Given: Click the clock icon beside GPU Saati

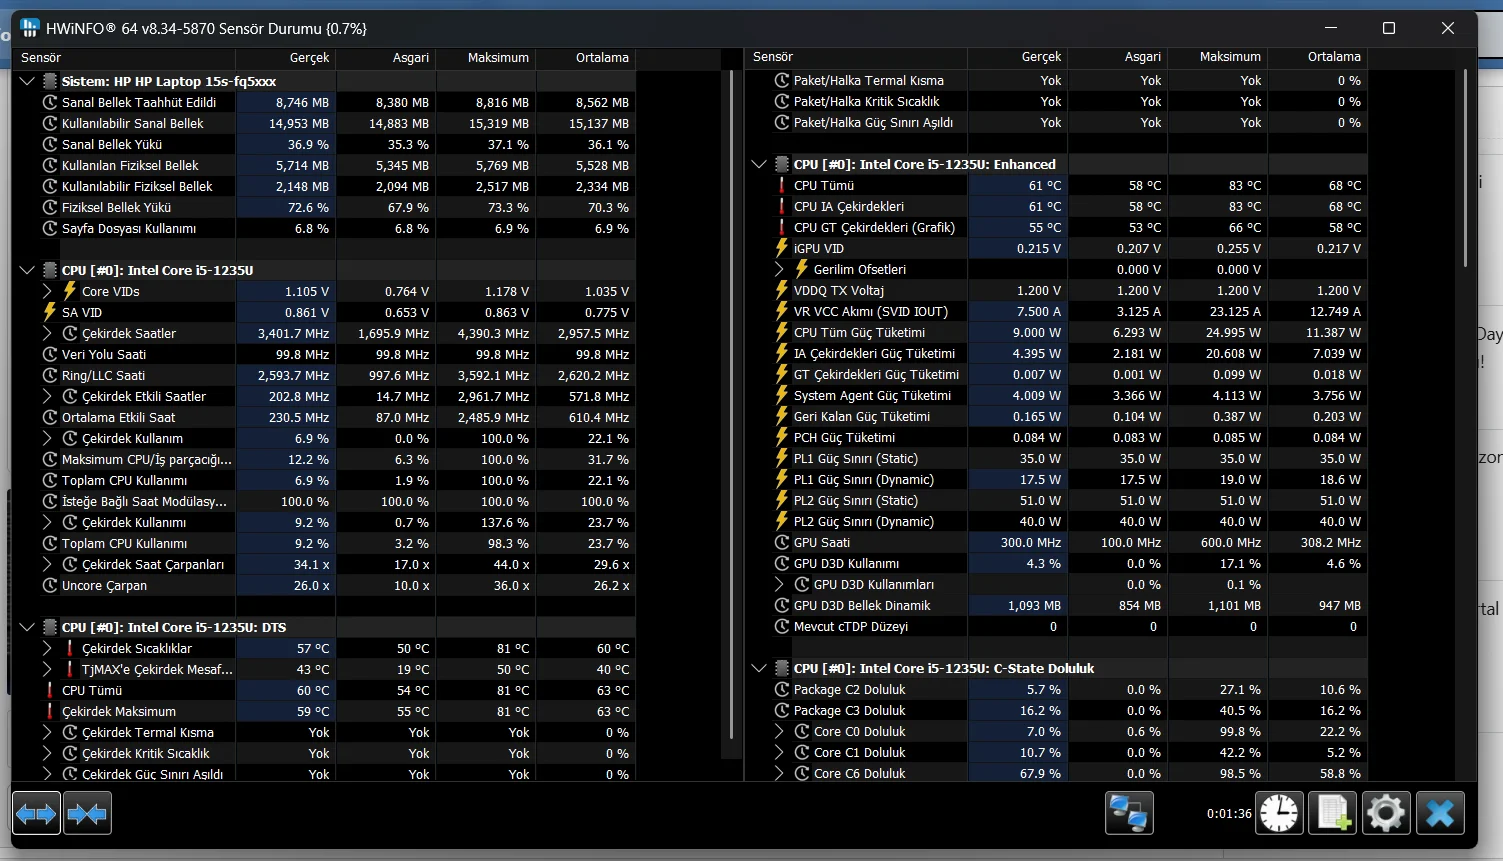Looking at the screenshot, I should click(782, 542).
